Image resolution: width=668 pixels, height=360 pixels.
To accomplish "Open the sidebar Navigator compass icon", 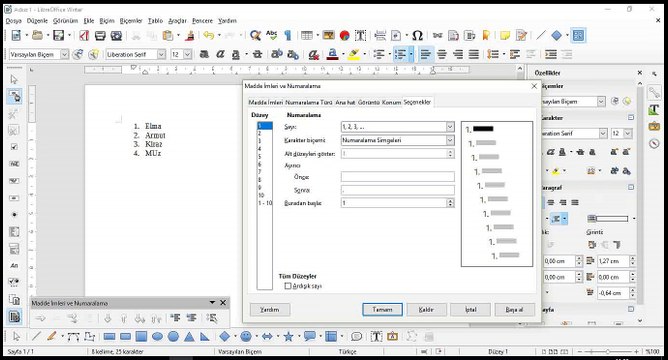I will (654, 144).
